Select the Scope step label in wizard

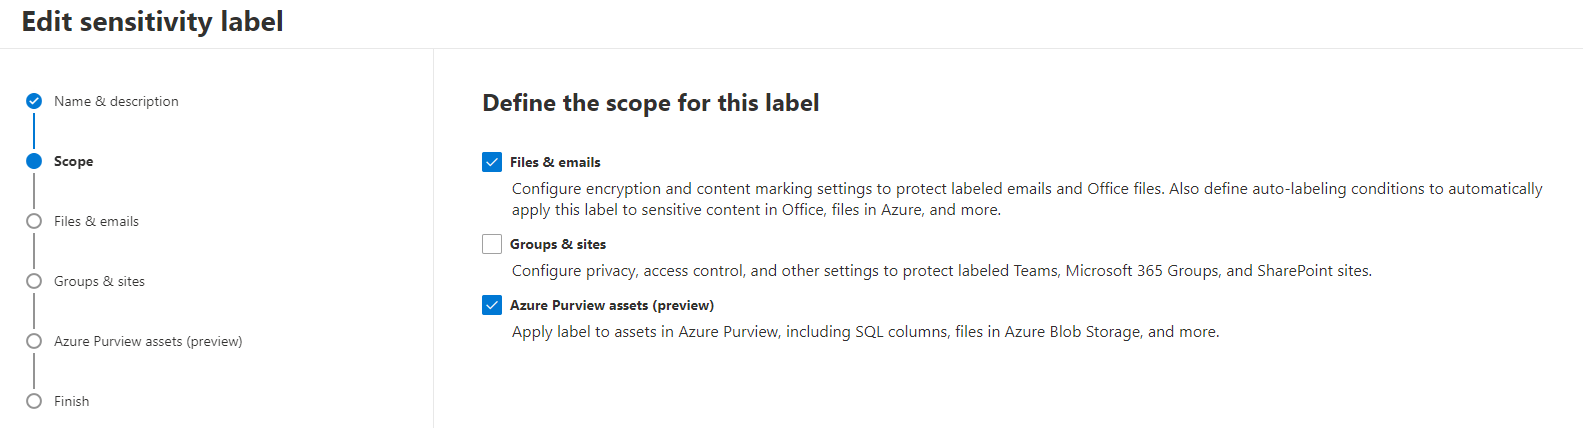click(73, 161)
